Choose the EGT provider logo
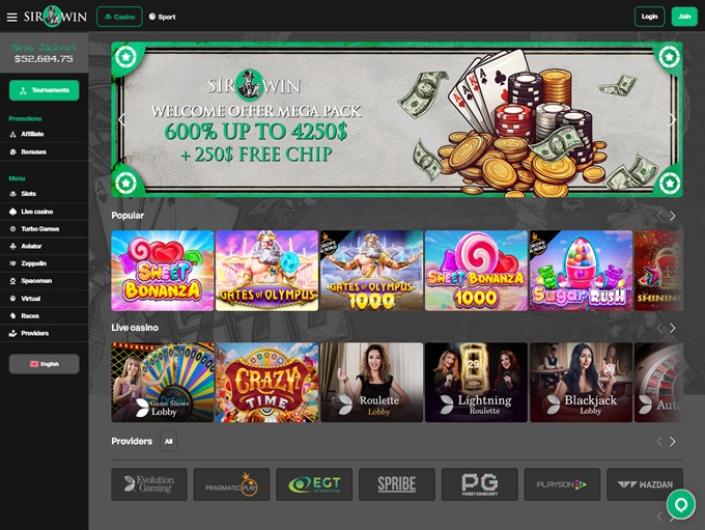This screenshot has height=530, width=705. point(314,484)
